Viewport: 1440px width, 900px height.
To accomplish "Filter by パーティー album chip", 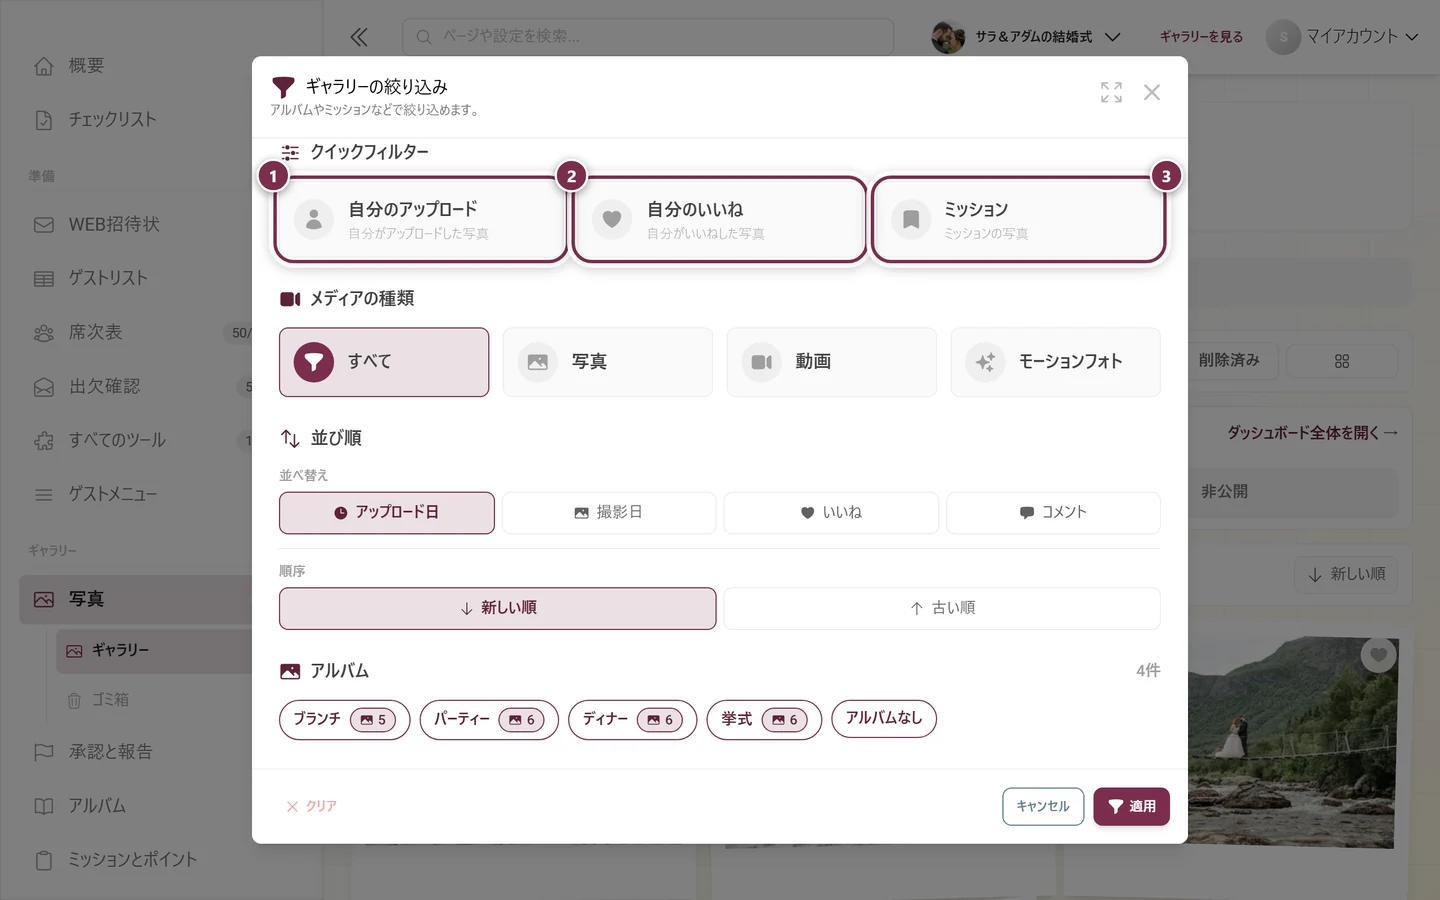I will tap(489, 720).
